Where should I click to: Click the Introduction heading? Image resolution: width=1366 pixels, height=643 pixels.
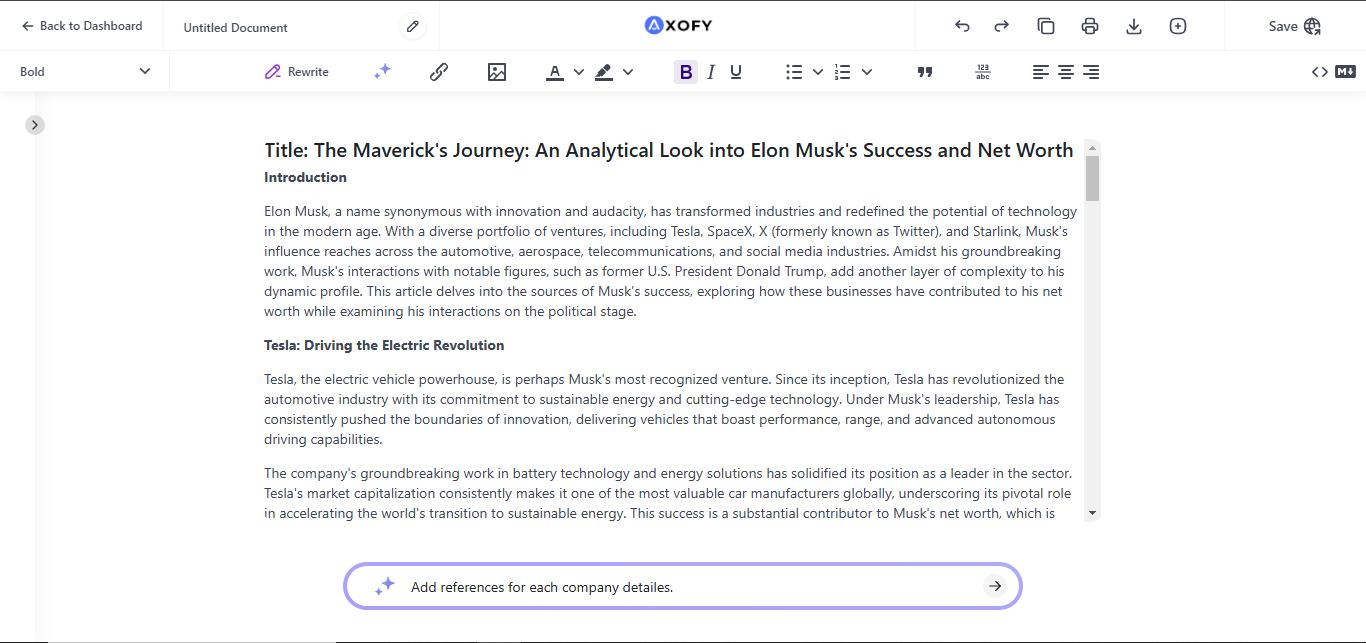(x=305, y=177)
